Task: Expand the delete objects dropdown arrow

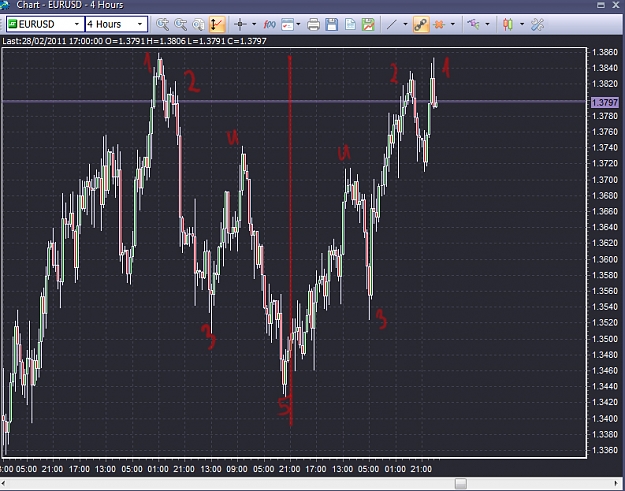Action: click(x=452, y=24)
